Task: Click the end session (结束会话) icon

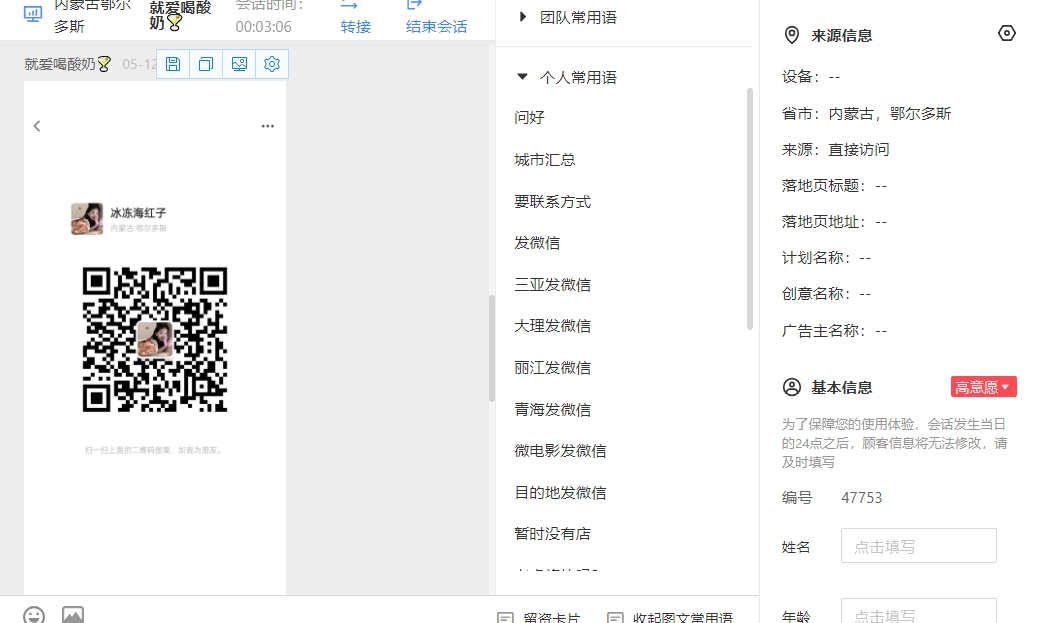Action: tap(414, 5)
